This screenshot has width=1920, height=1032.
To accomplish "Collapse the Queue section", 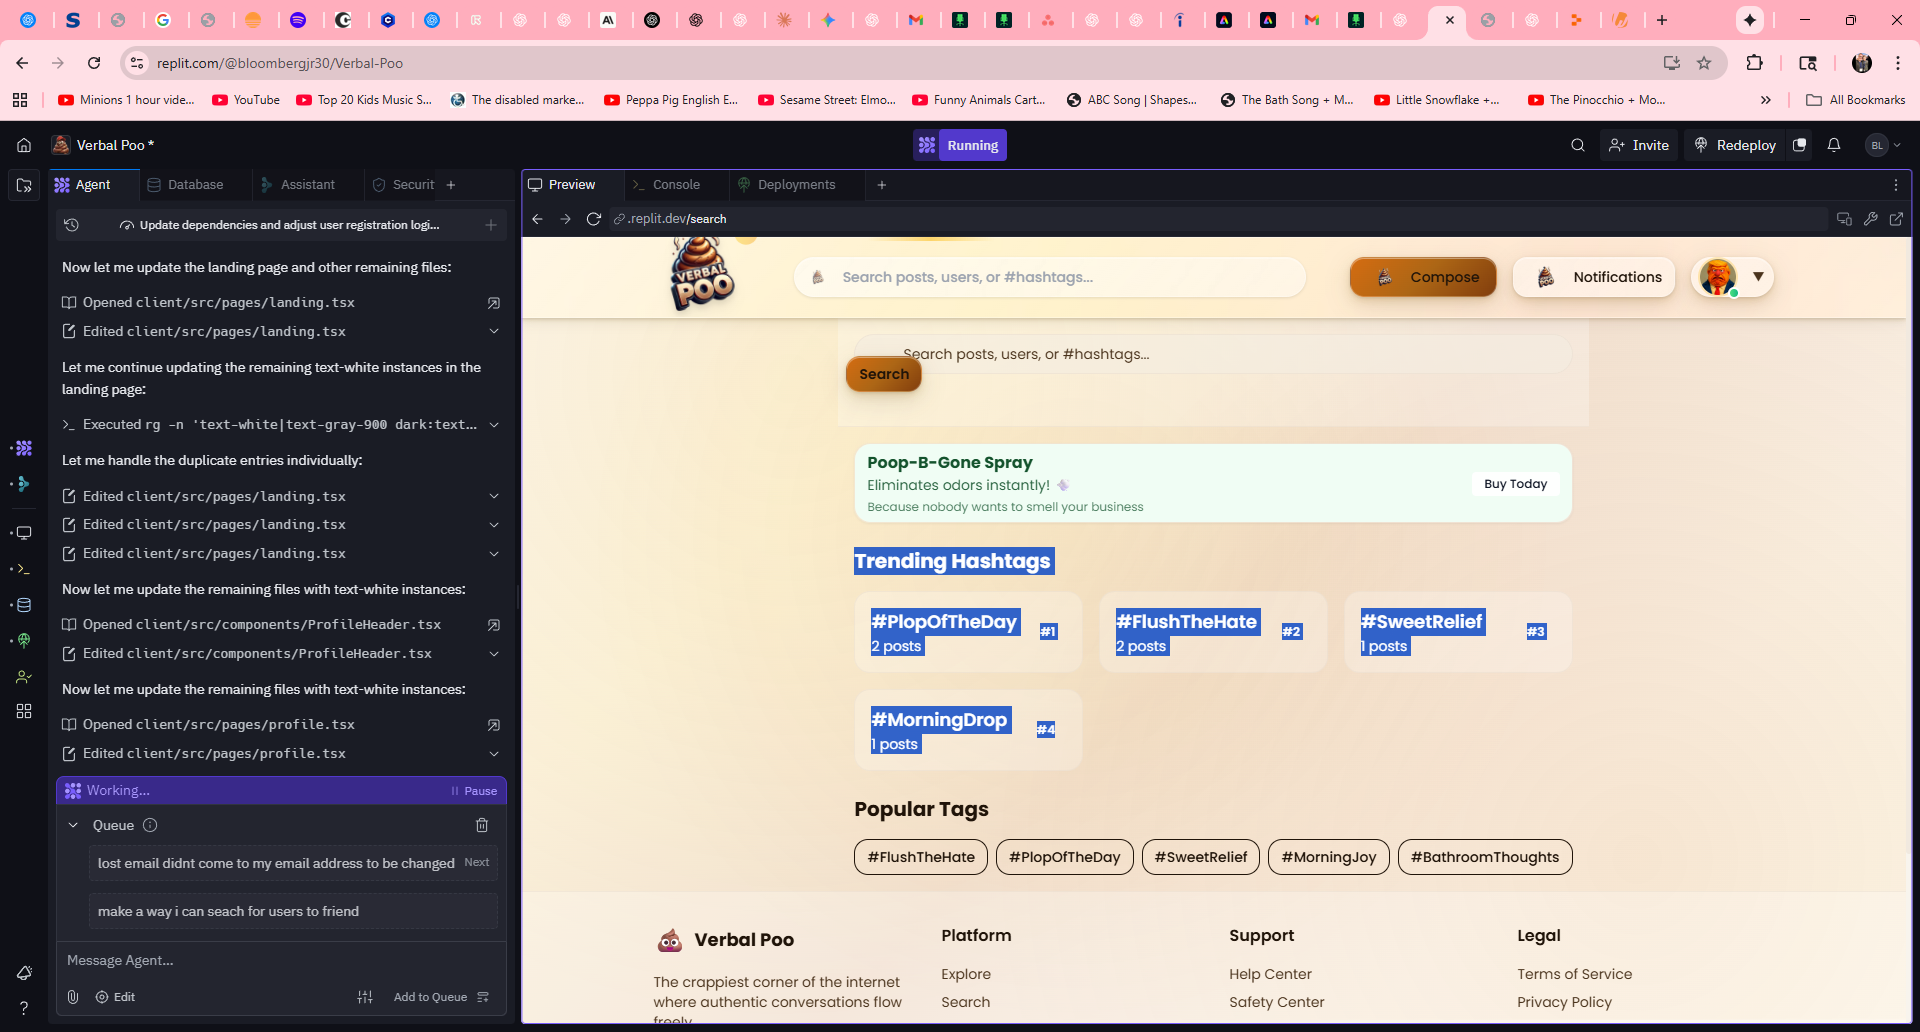I will point(73,825).
